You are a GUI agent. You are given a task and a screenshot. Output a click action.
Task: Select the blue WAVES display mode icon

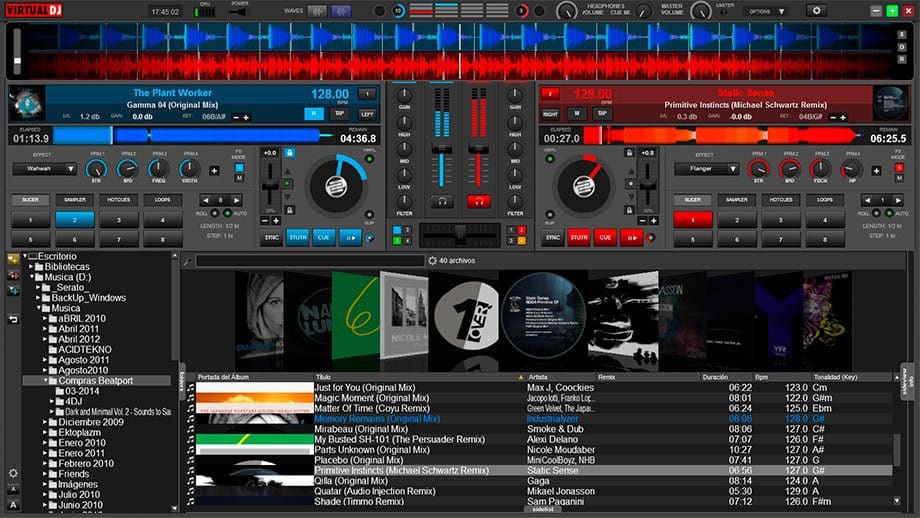click(341, 11)
